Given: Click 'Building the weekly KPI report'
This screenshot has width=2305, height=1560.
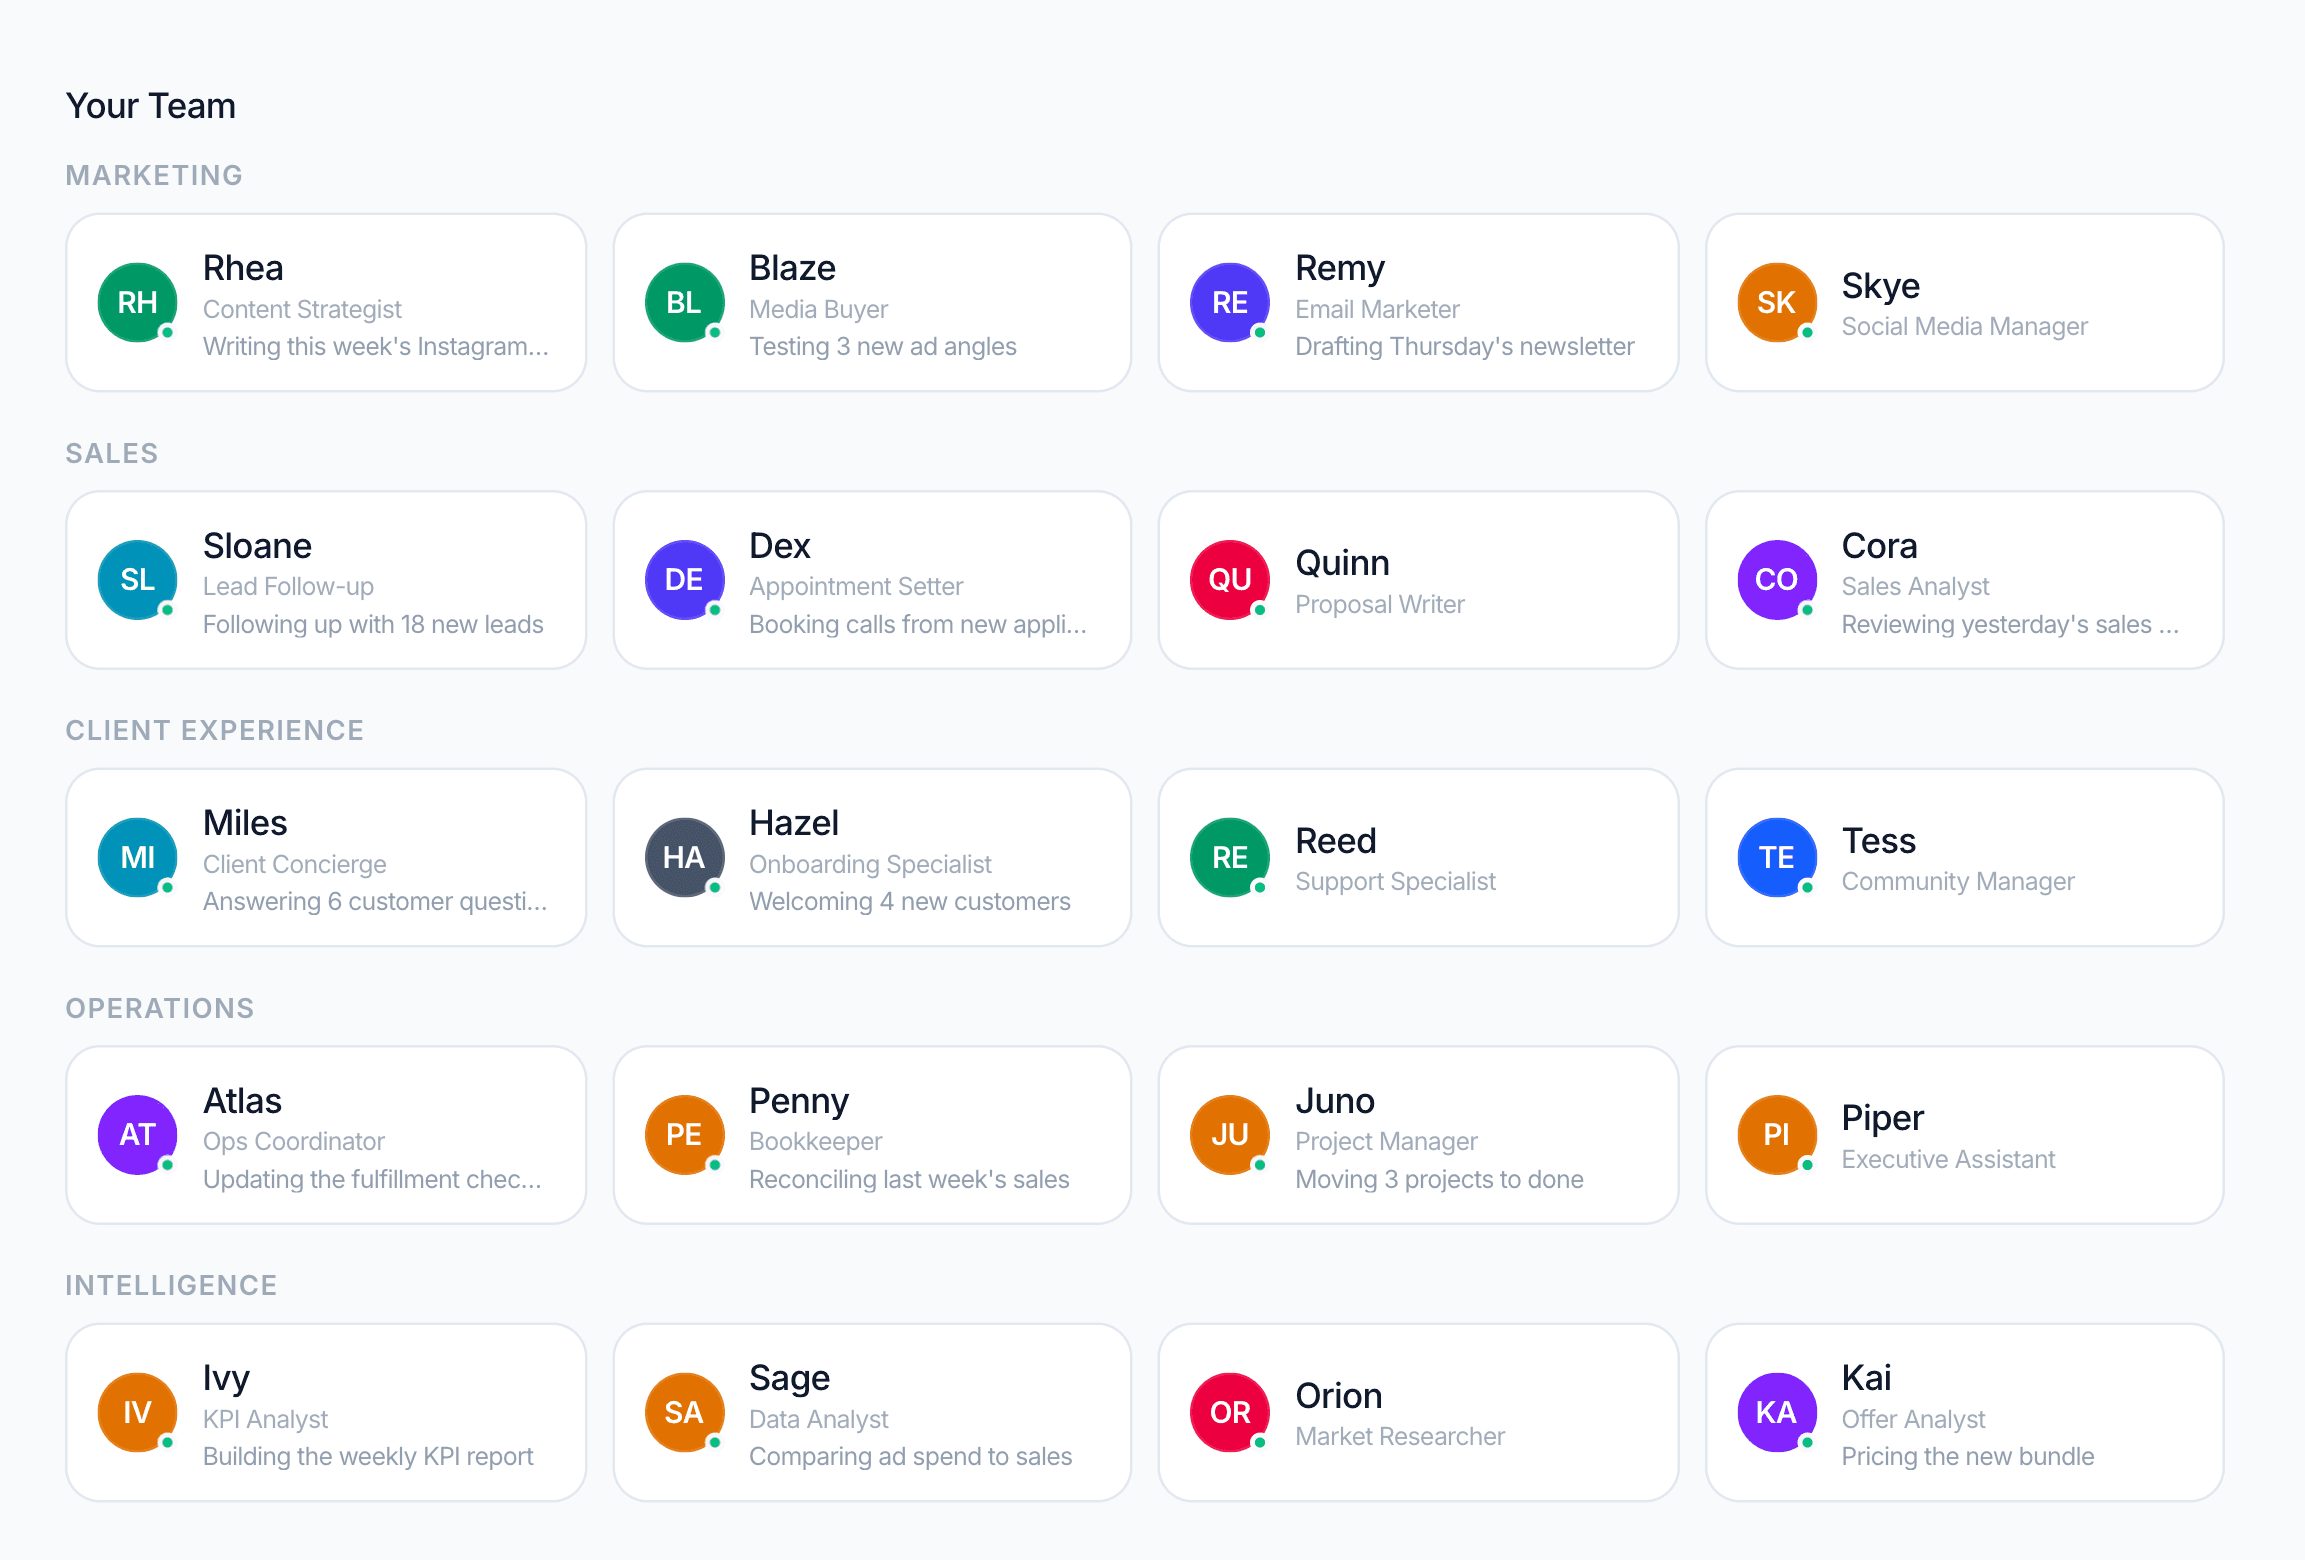Looking at the screenshot, I should click(368, 1456).
